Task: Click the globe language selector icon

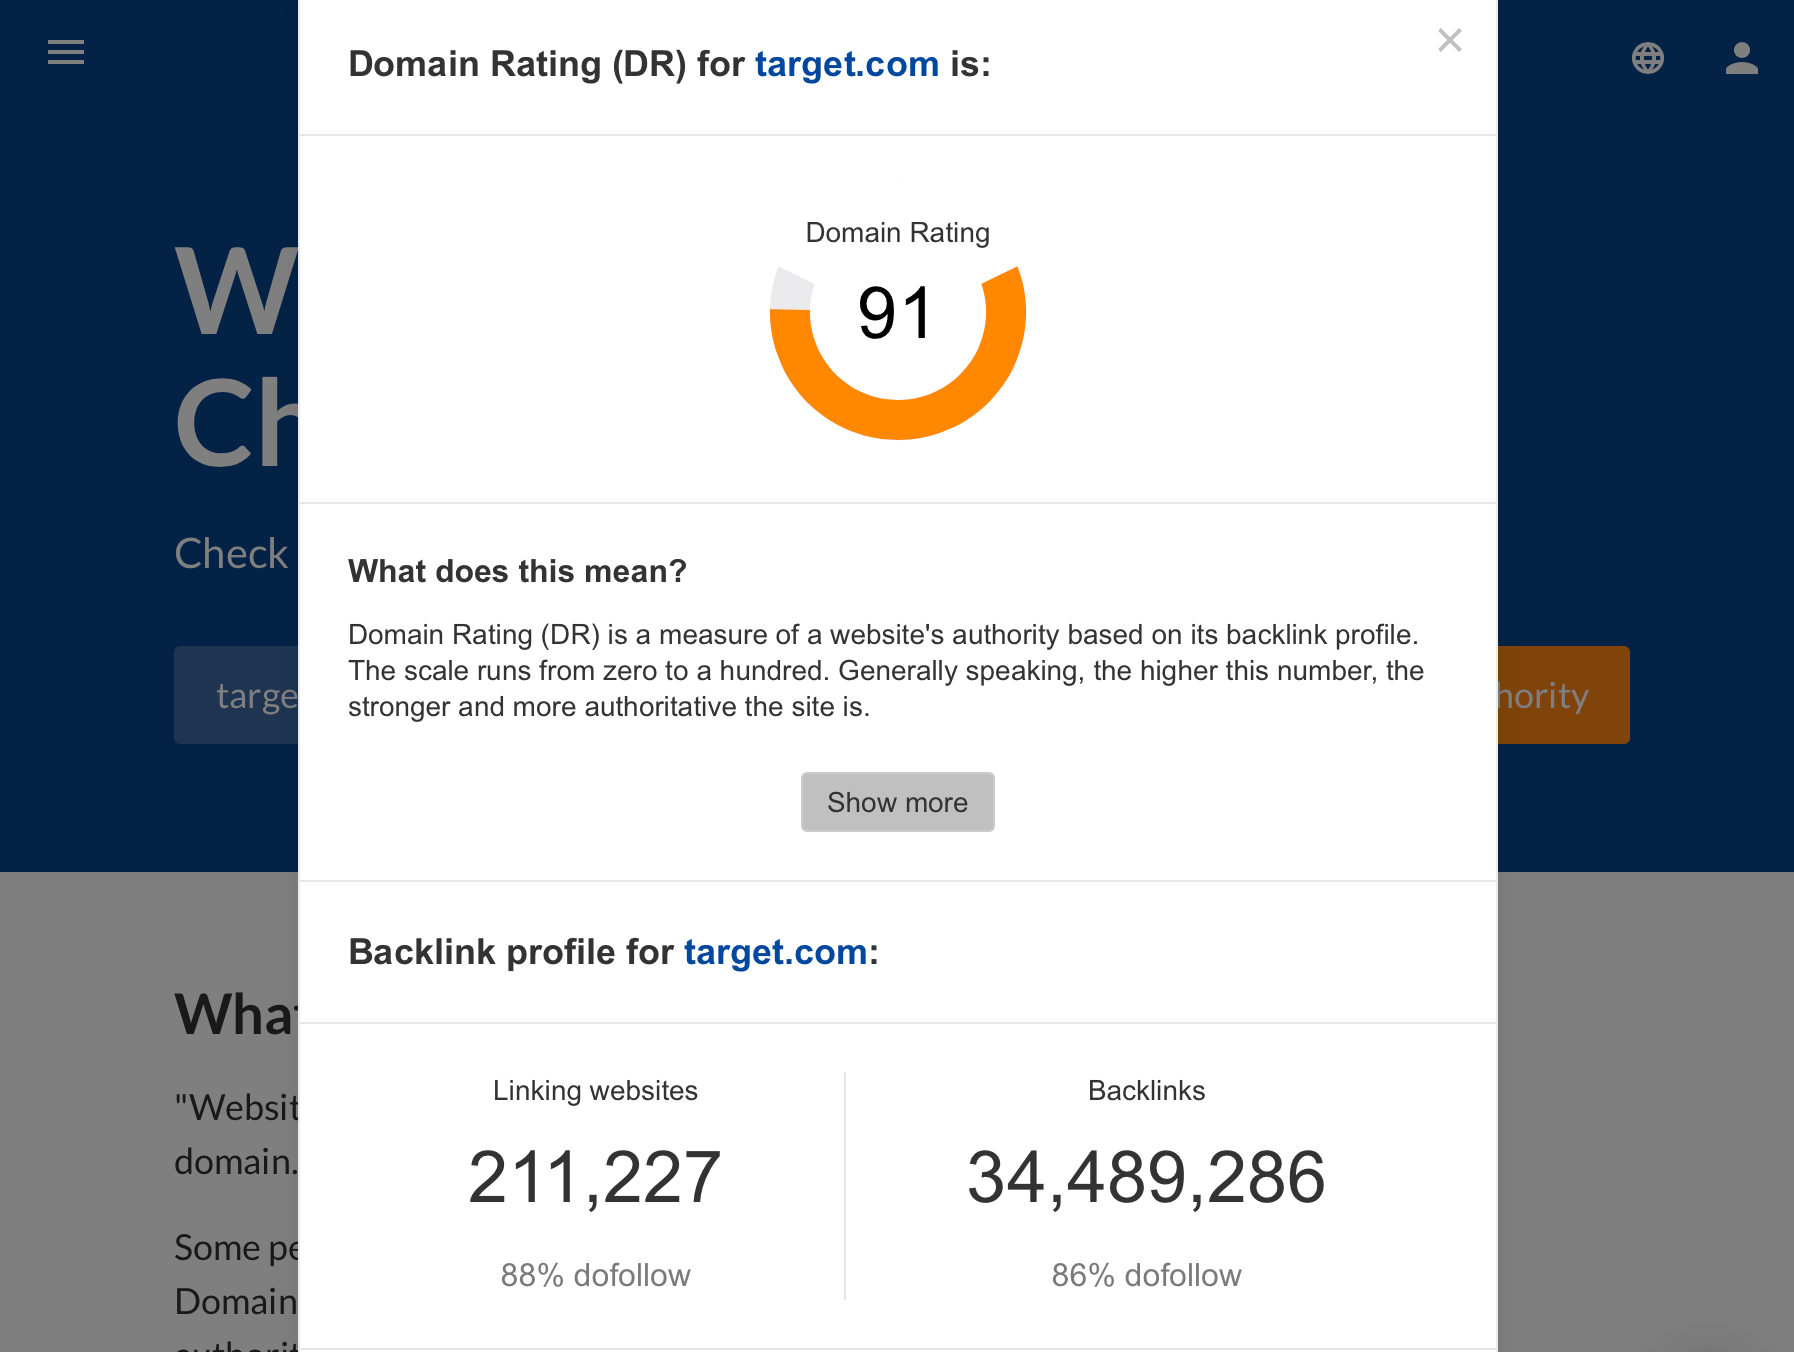Action: 1647,58
